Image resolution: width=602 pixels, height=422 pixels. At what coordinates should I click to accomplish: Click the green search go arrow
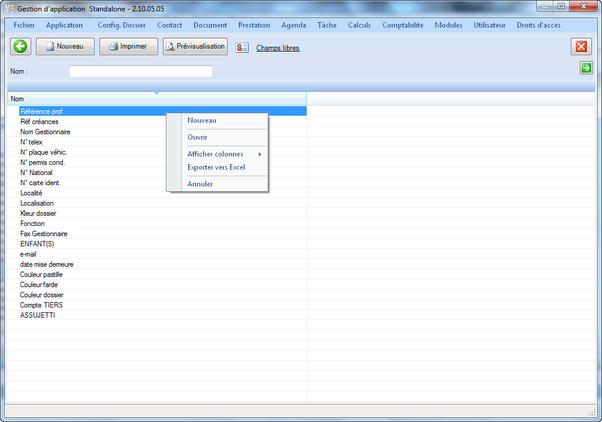click(586, 68)
